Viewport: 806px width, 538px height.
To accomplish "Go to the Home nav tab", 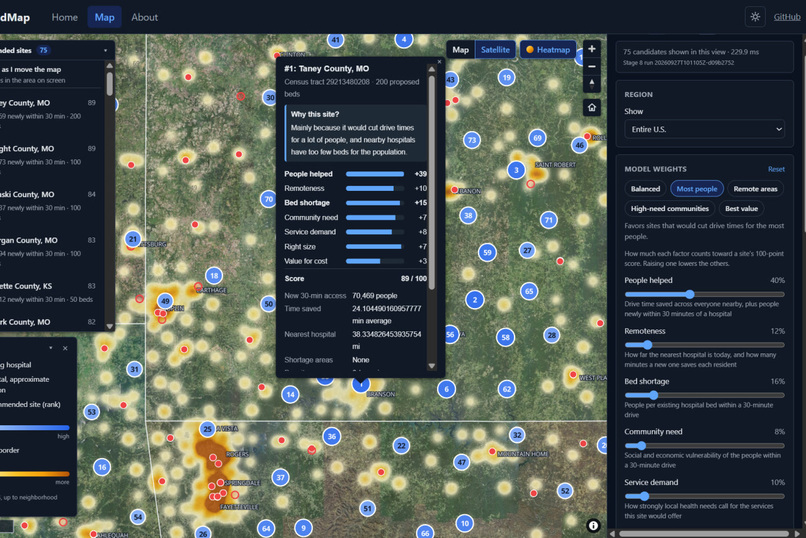I will 65,17.
